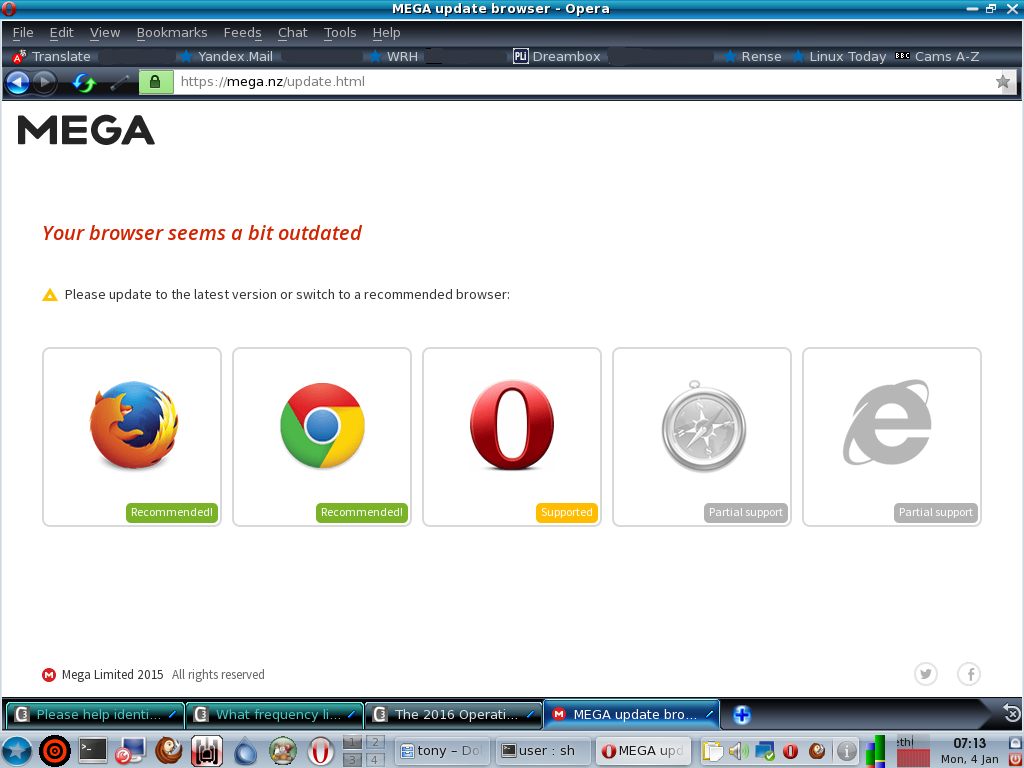This screenshot has height=768, width=1024.
Task: Choose the Firefox browser card
Action: (132, 437)
